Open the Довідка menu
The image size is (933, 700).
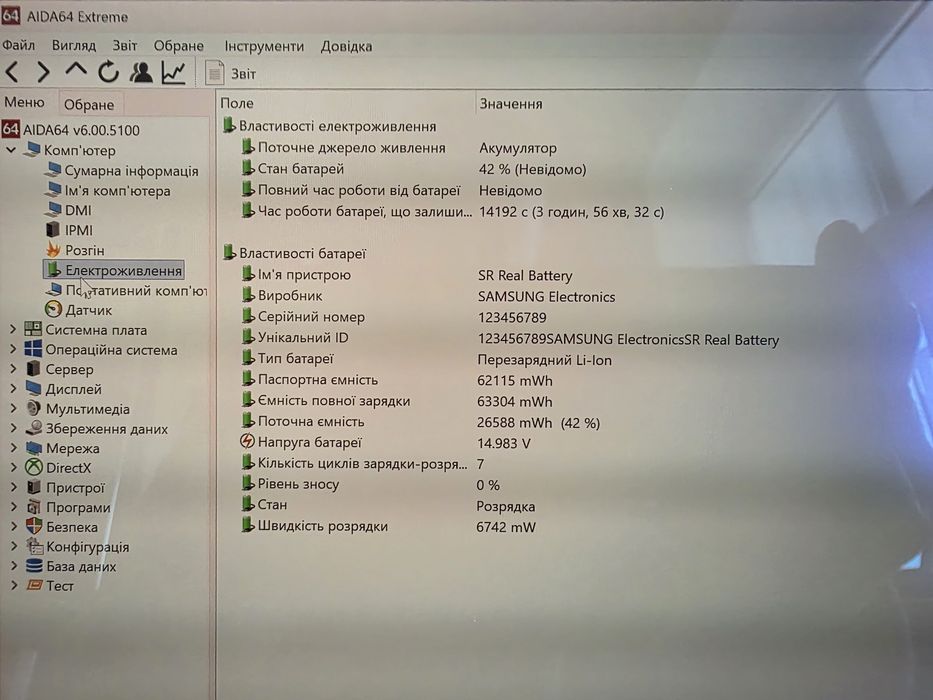(x=346, y=46)
